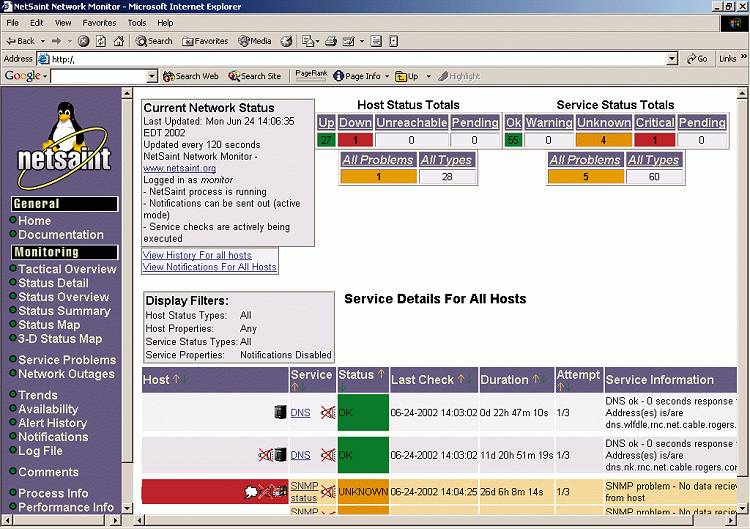The width and height of the screenshot is (750, 529).
Task: Click the comment icon in SNMP host row
Action: (252, 491)
